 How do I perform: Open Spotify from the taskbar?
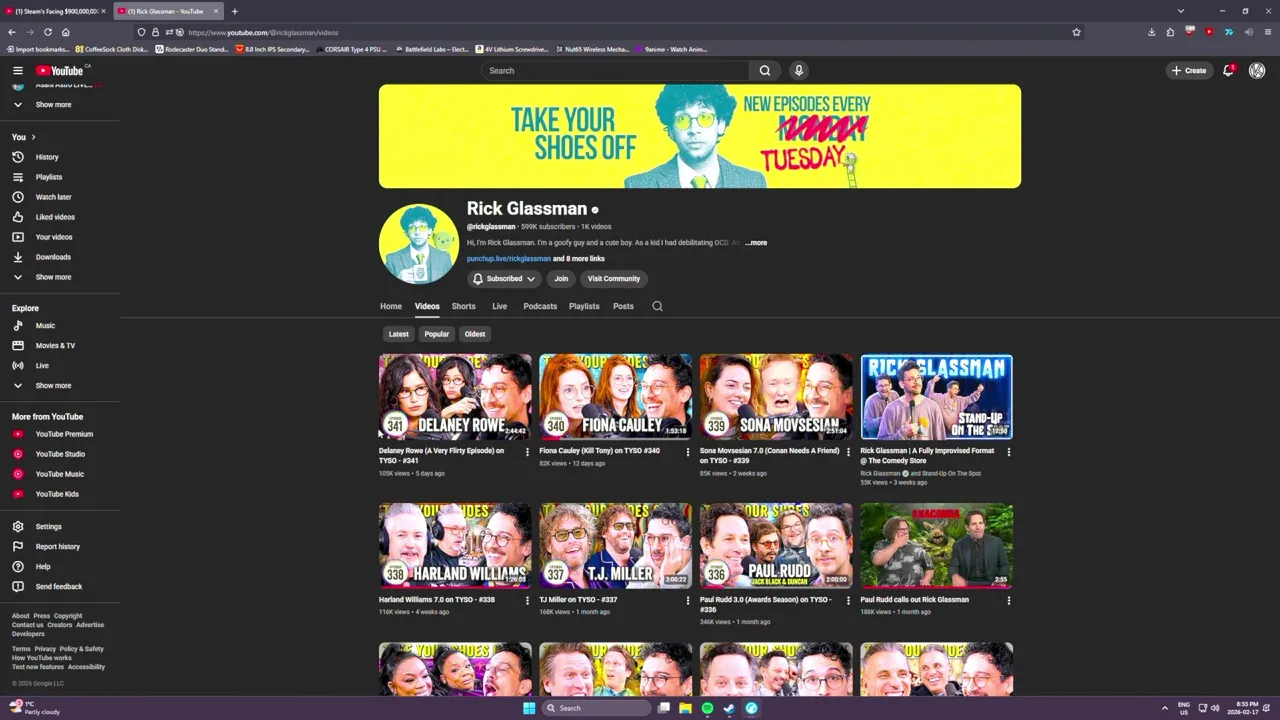[707, 708]
